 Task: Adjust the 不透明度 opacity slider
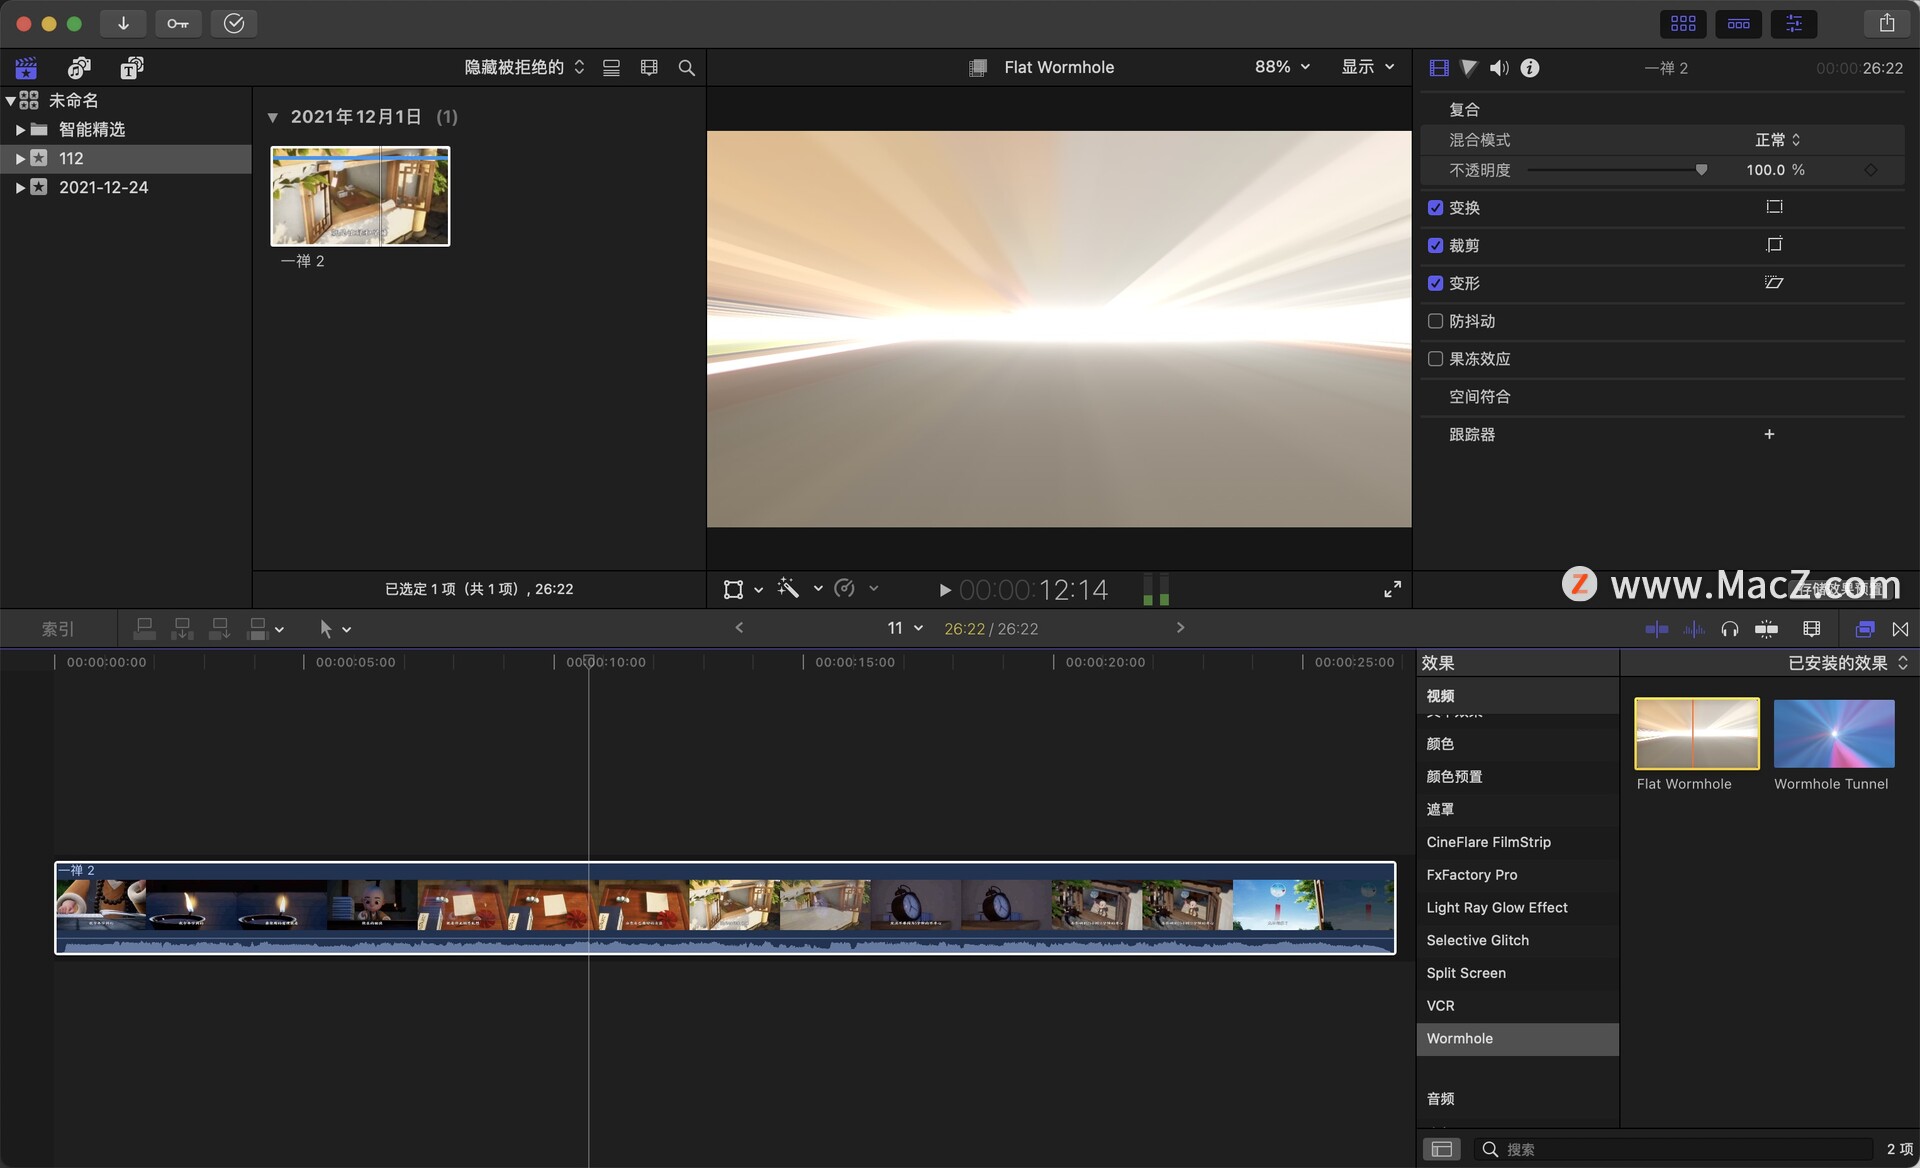click(1700, 170)
